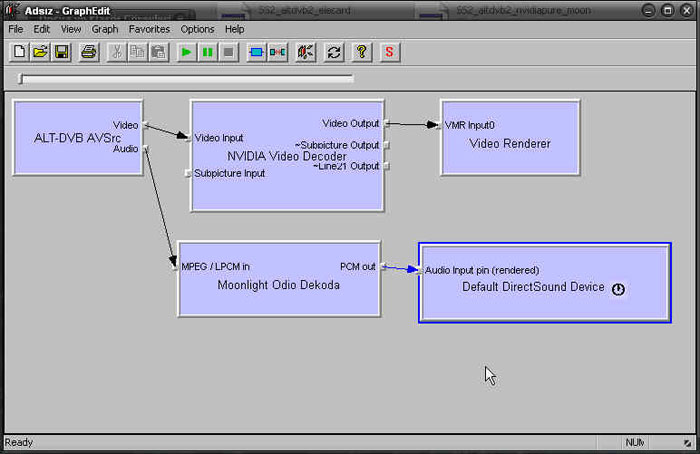Insert a filter with blue rectangle icon

[256, 52]
